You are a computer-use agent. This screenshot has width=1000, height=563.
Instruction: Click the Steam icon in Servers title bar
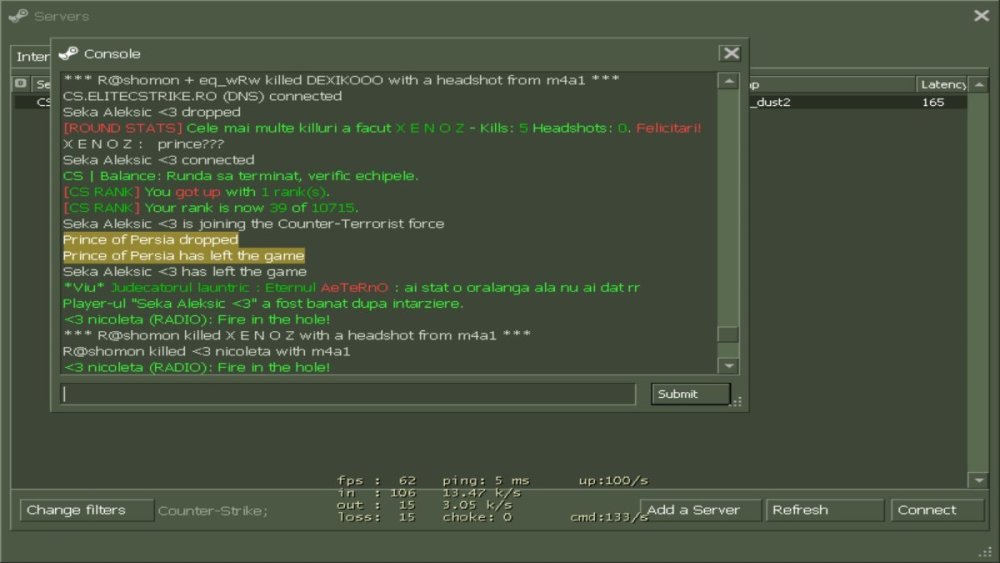coord(18,16)
